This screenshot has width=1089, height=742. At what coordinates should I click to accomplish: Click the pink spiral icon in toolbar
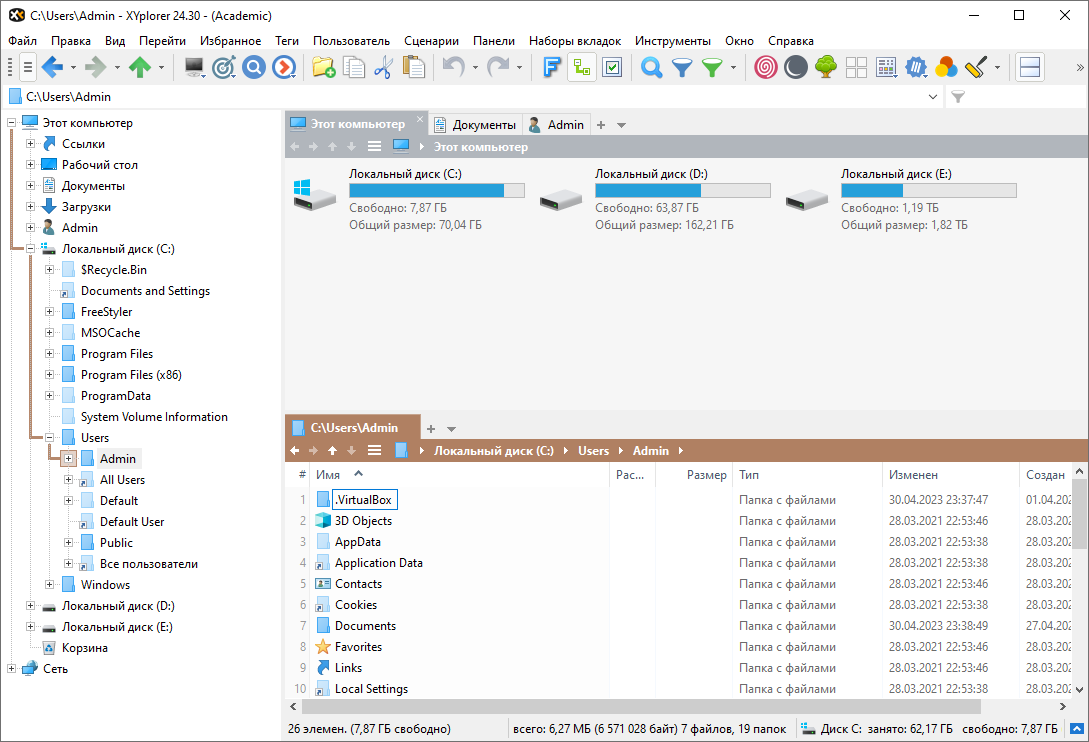[x=765, y=68]
